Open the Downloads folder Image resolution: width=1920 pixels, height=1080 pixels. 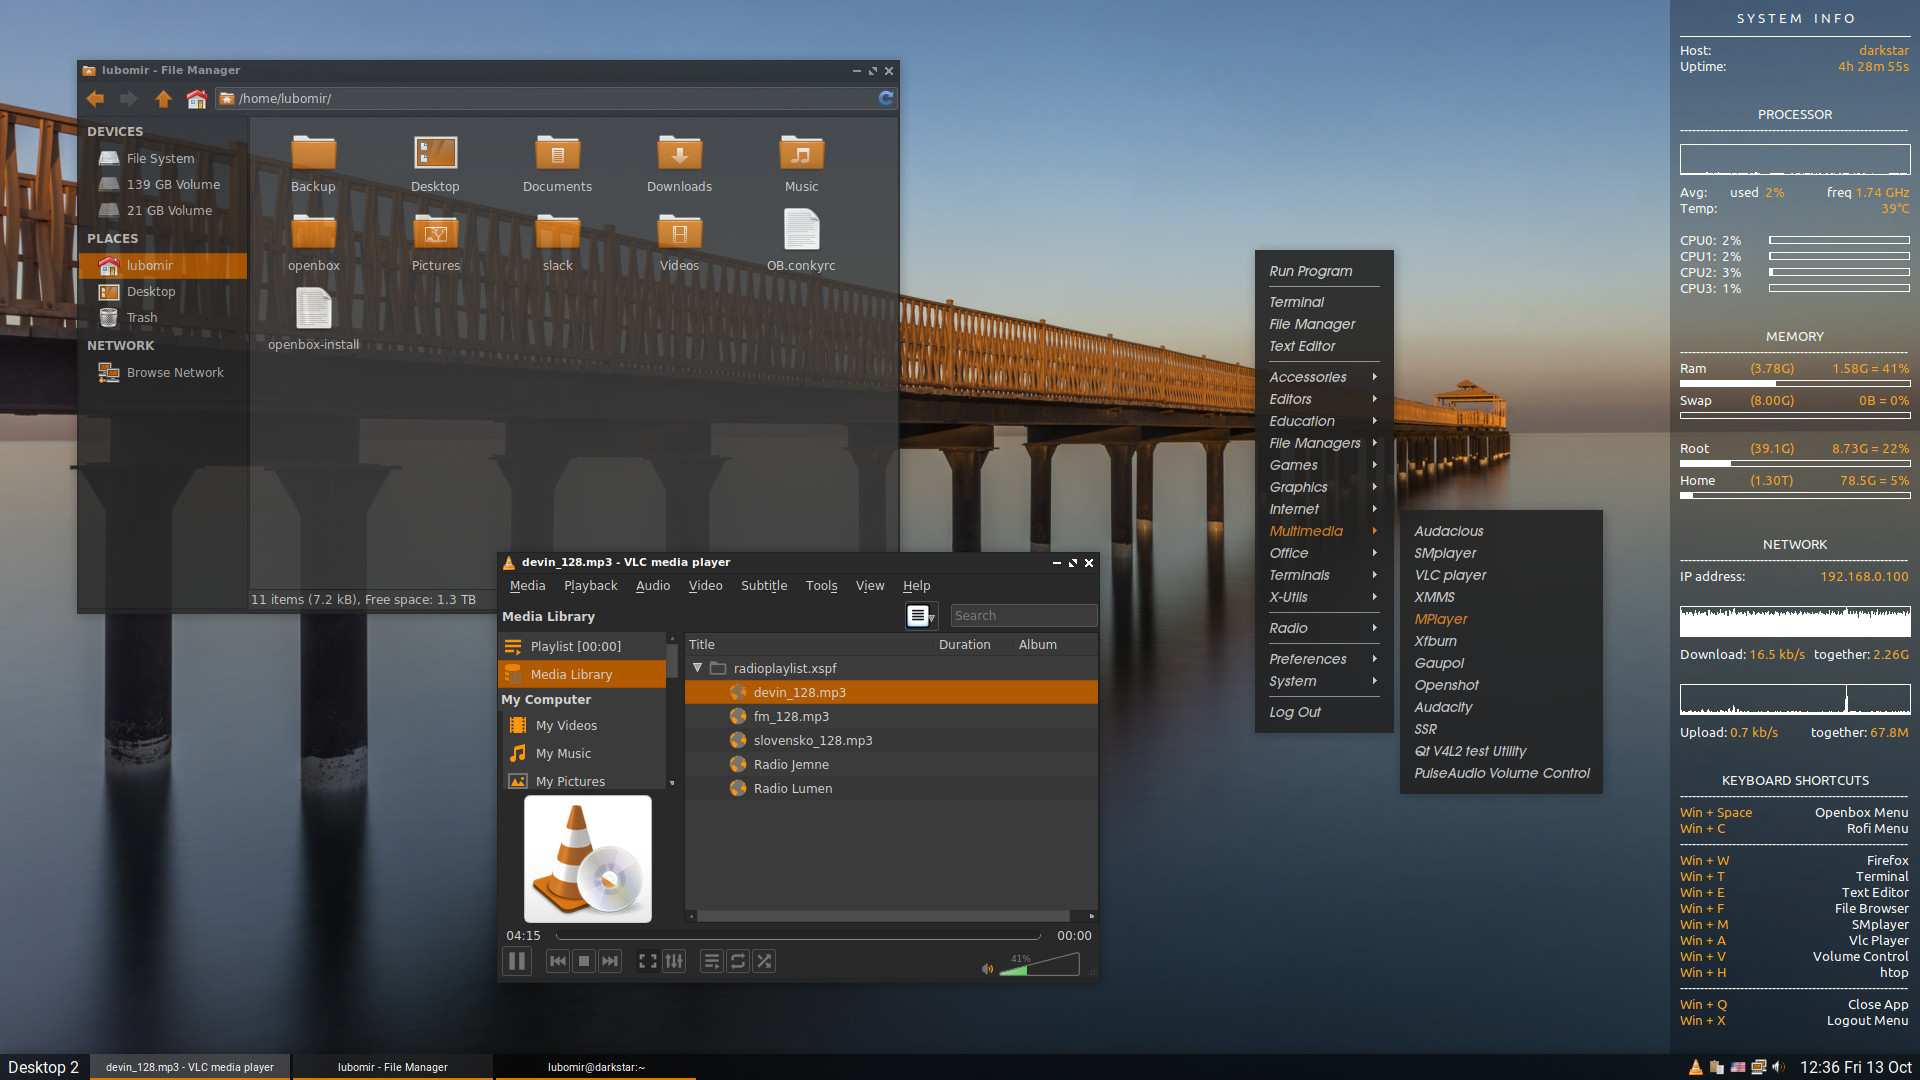pyautogui.click(x=679, y=163)
